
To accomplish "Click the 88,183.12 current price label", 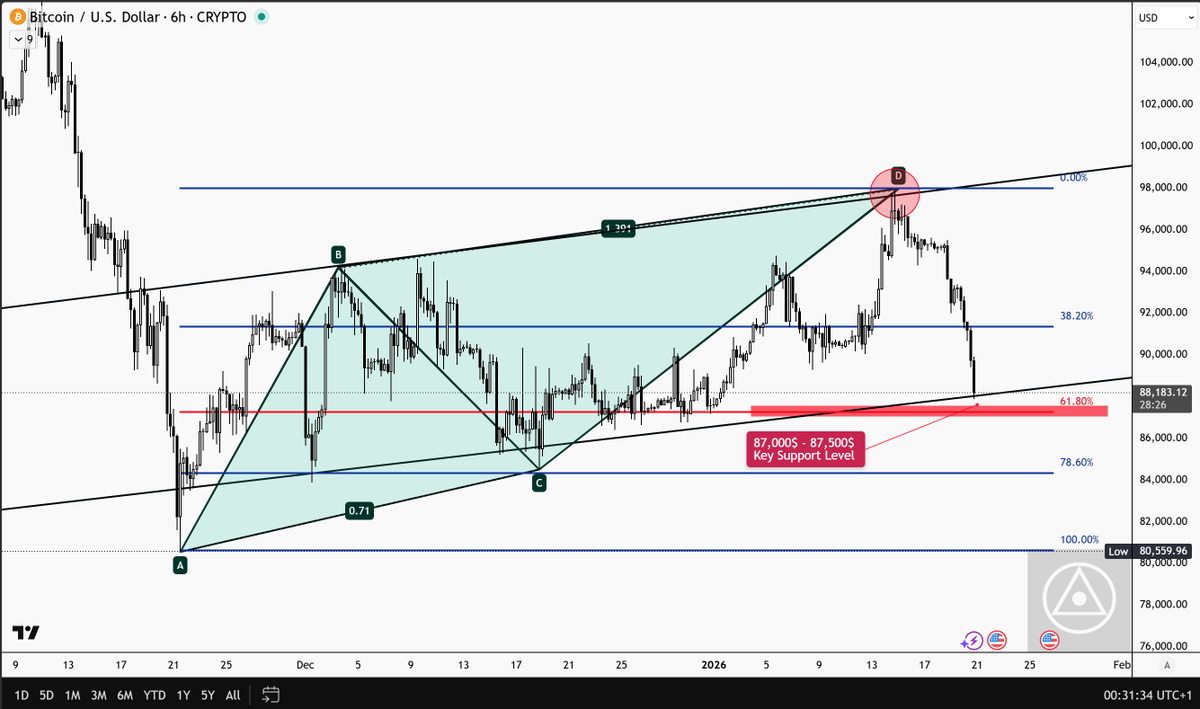I will click(1164, 398).
